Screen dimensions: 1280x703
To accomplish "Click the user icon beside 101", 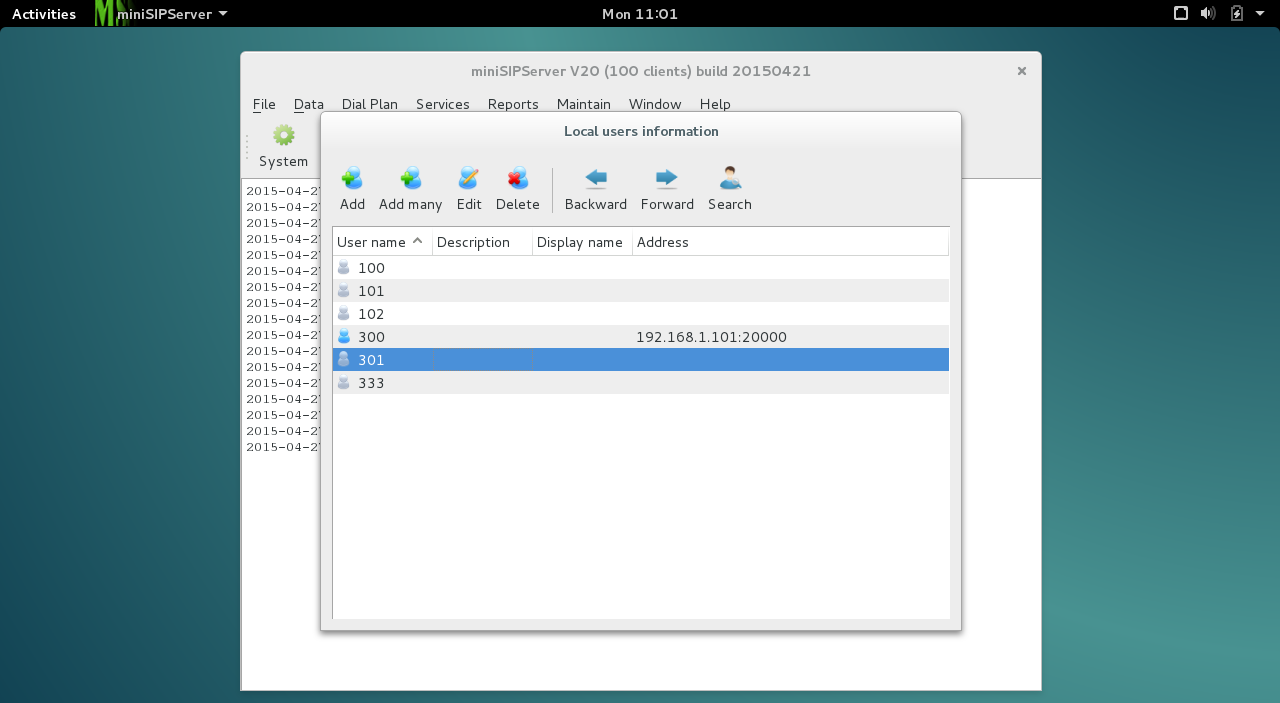I will tap(344, 291).
